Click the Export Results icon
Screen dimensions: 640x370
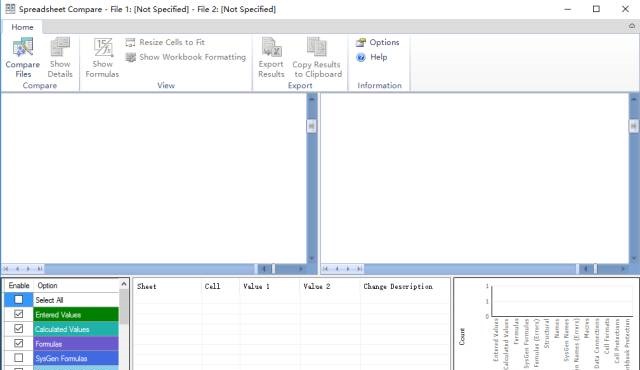271,47
